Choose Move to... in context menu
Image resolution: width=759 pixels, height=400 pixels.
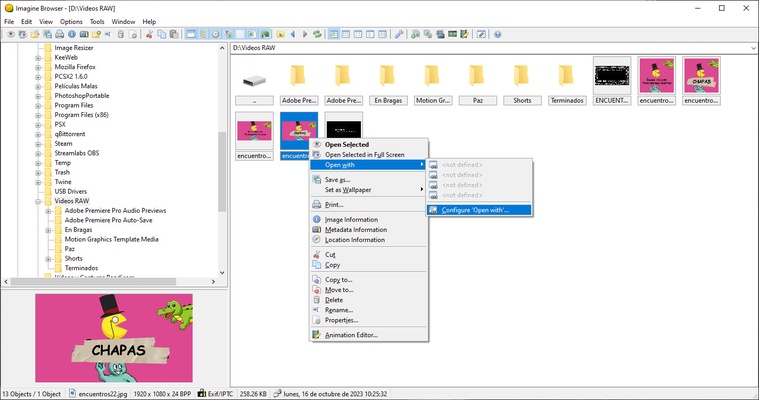pos(369,290)
